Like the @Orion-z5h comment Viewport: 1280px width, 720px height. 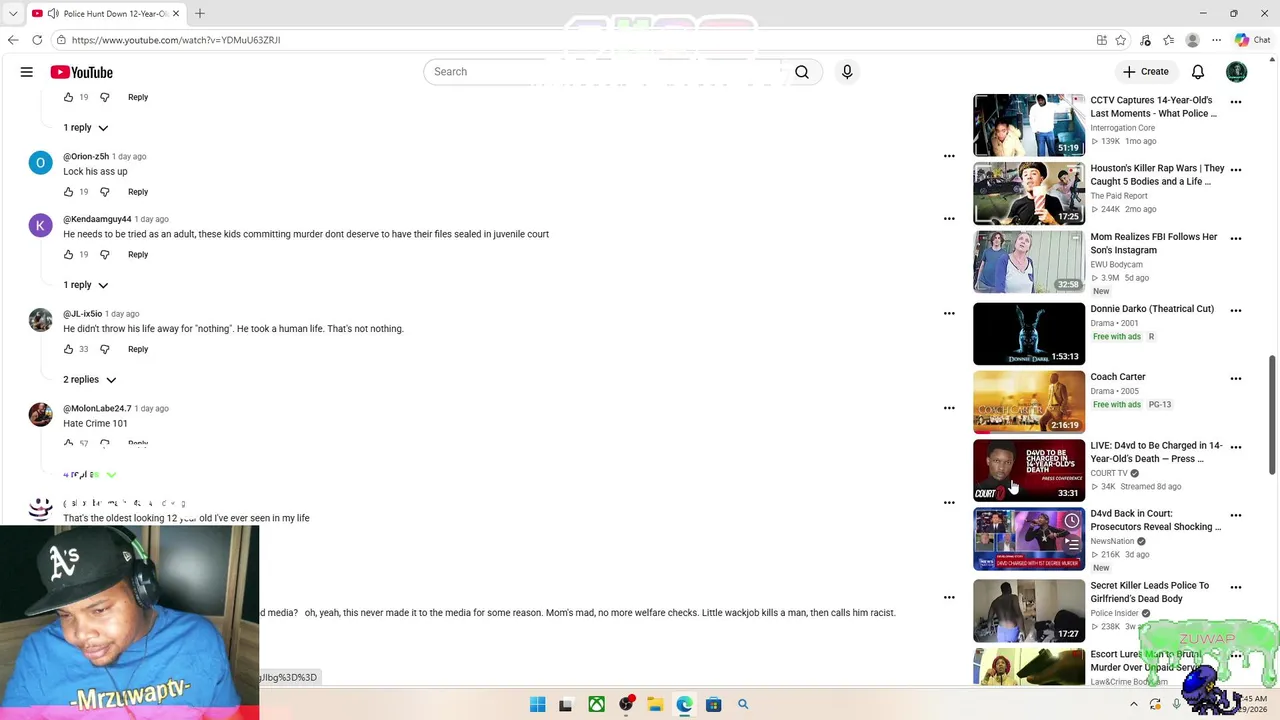point(68,192)
